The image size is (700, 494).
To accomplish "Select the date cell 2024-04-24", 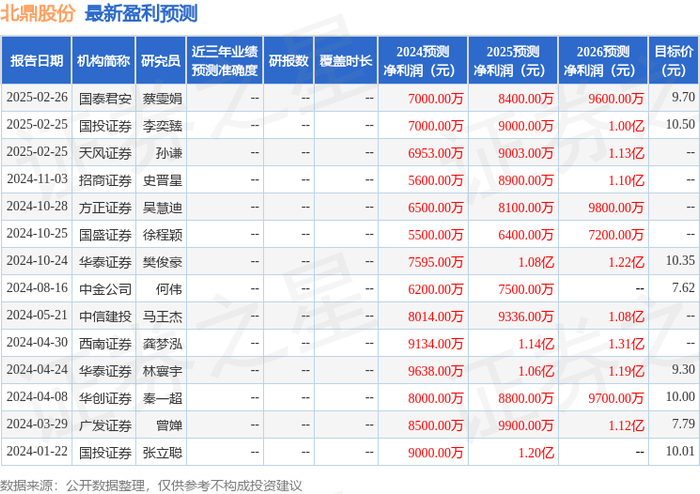I will pos(37,369).
